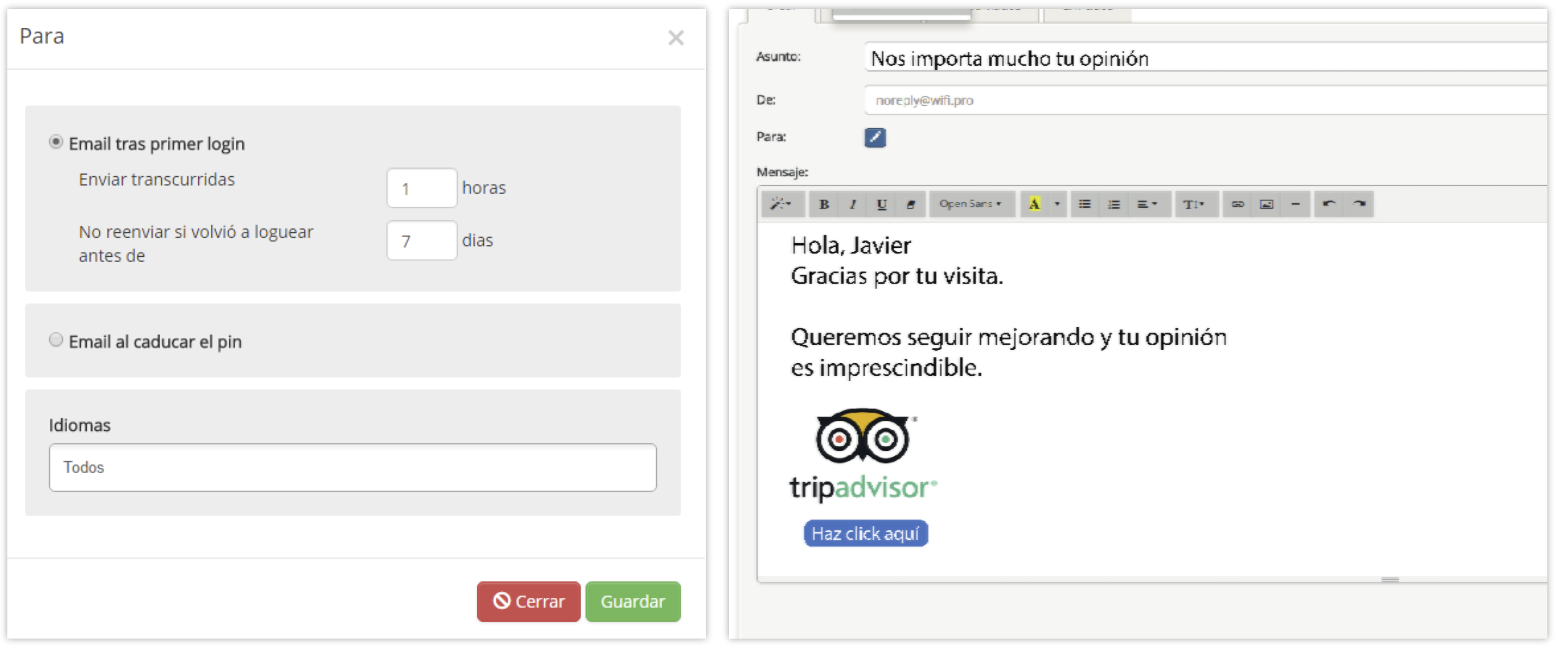
Task: Click the insert link icon
Action: pyautogui.click(x=1237, y=204)
